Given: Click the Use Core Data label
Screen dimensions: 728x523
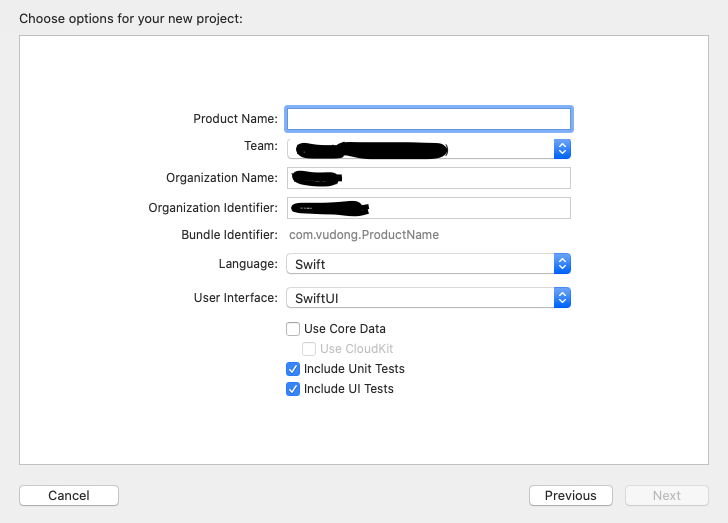Looking at the screenshot, I should coord(345,329).
